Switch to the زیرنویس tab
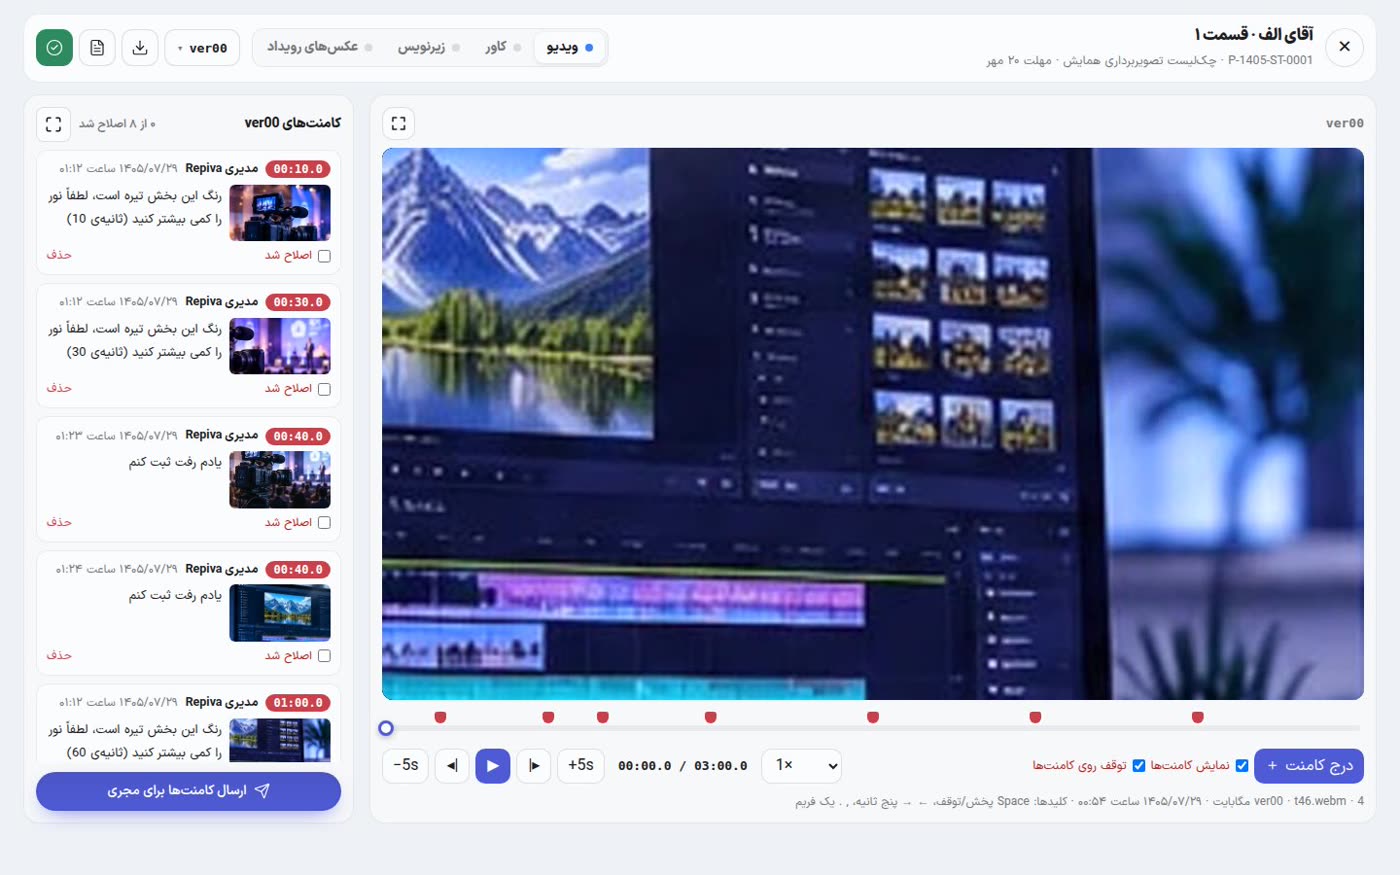This screenshot has width=1400, height=875. [428, 47]
